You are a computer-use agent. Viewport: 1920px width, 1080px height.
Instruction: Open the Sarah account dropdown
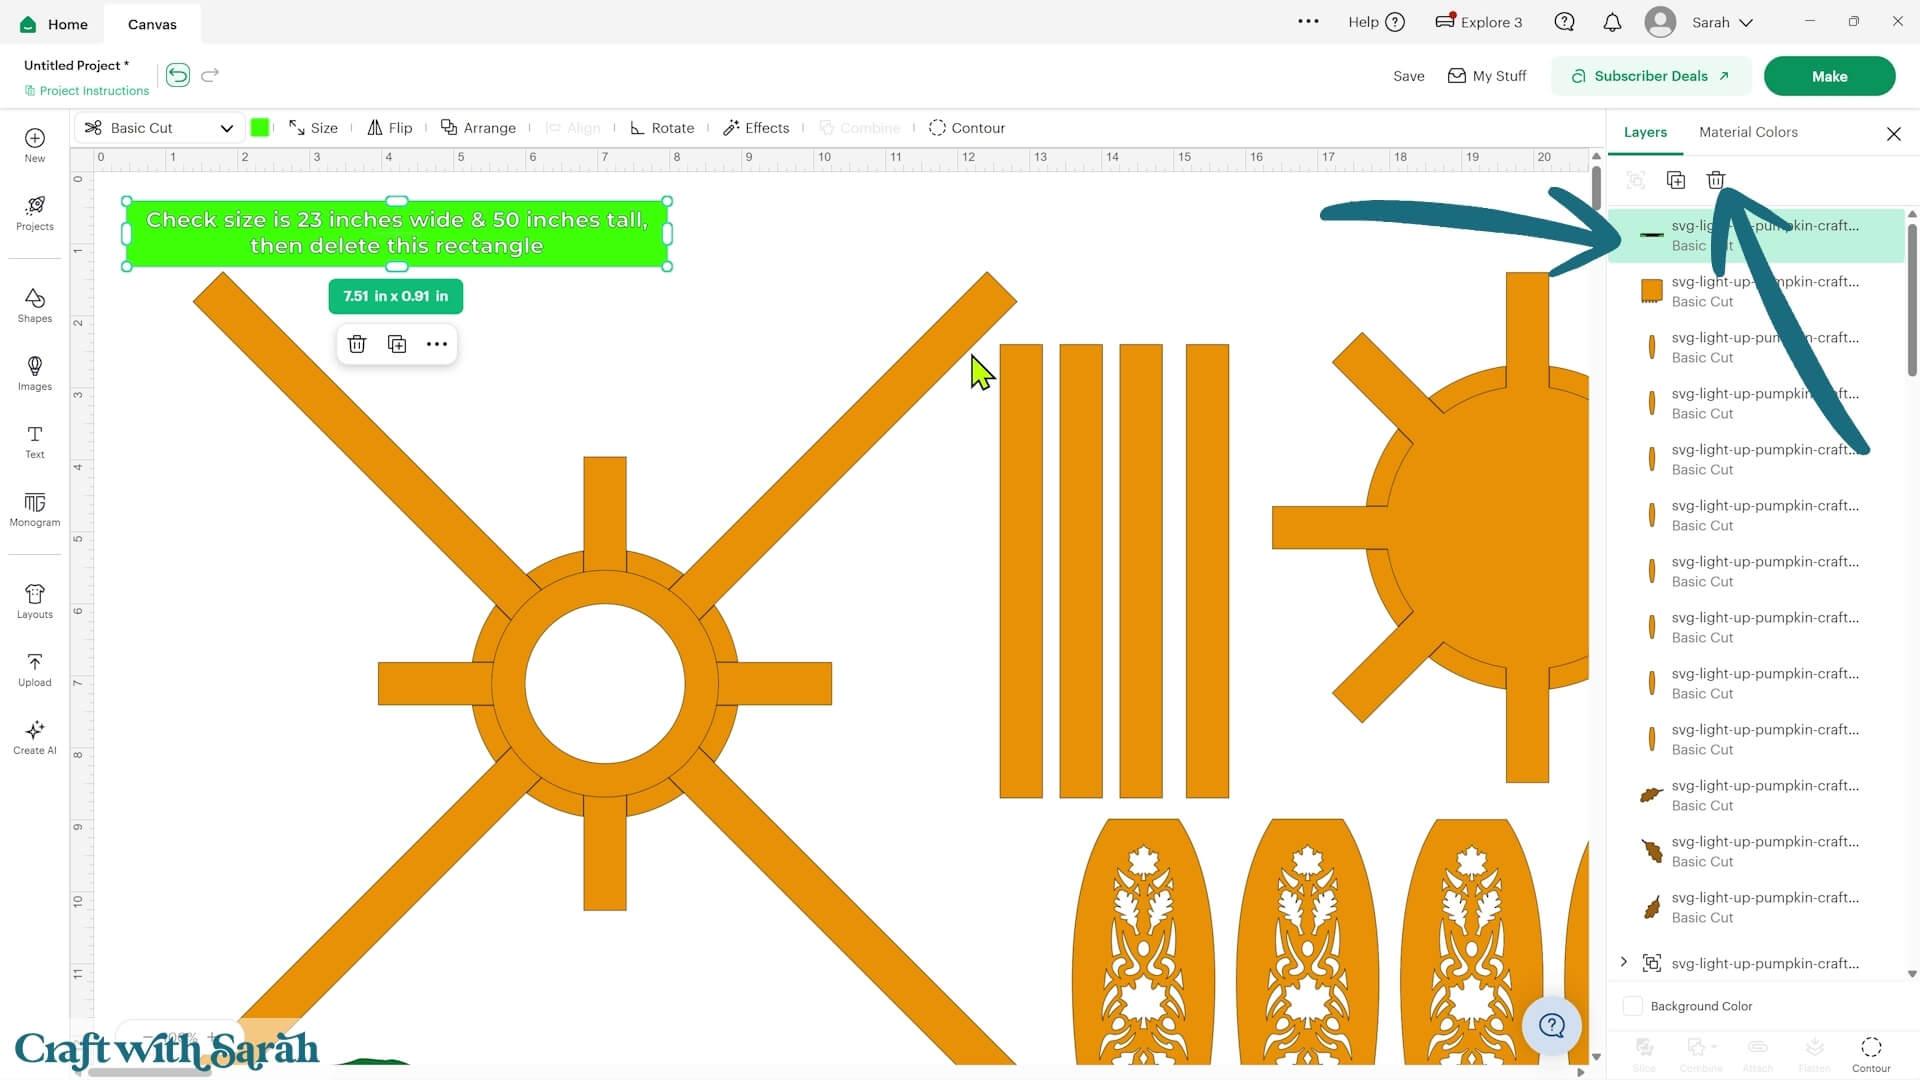(x=1699, y=22)
